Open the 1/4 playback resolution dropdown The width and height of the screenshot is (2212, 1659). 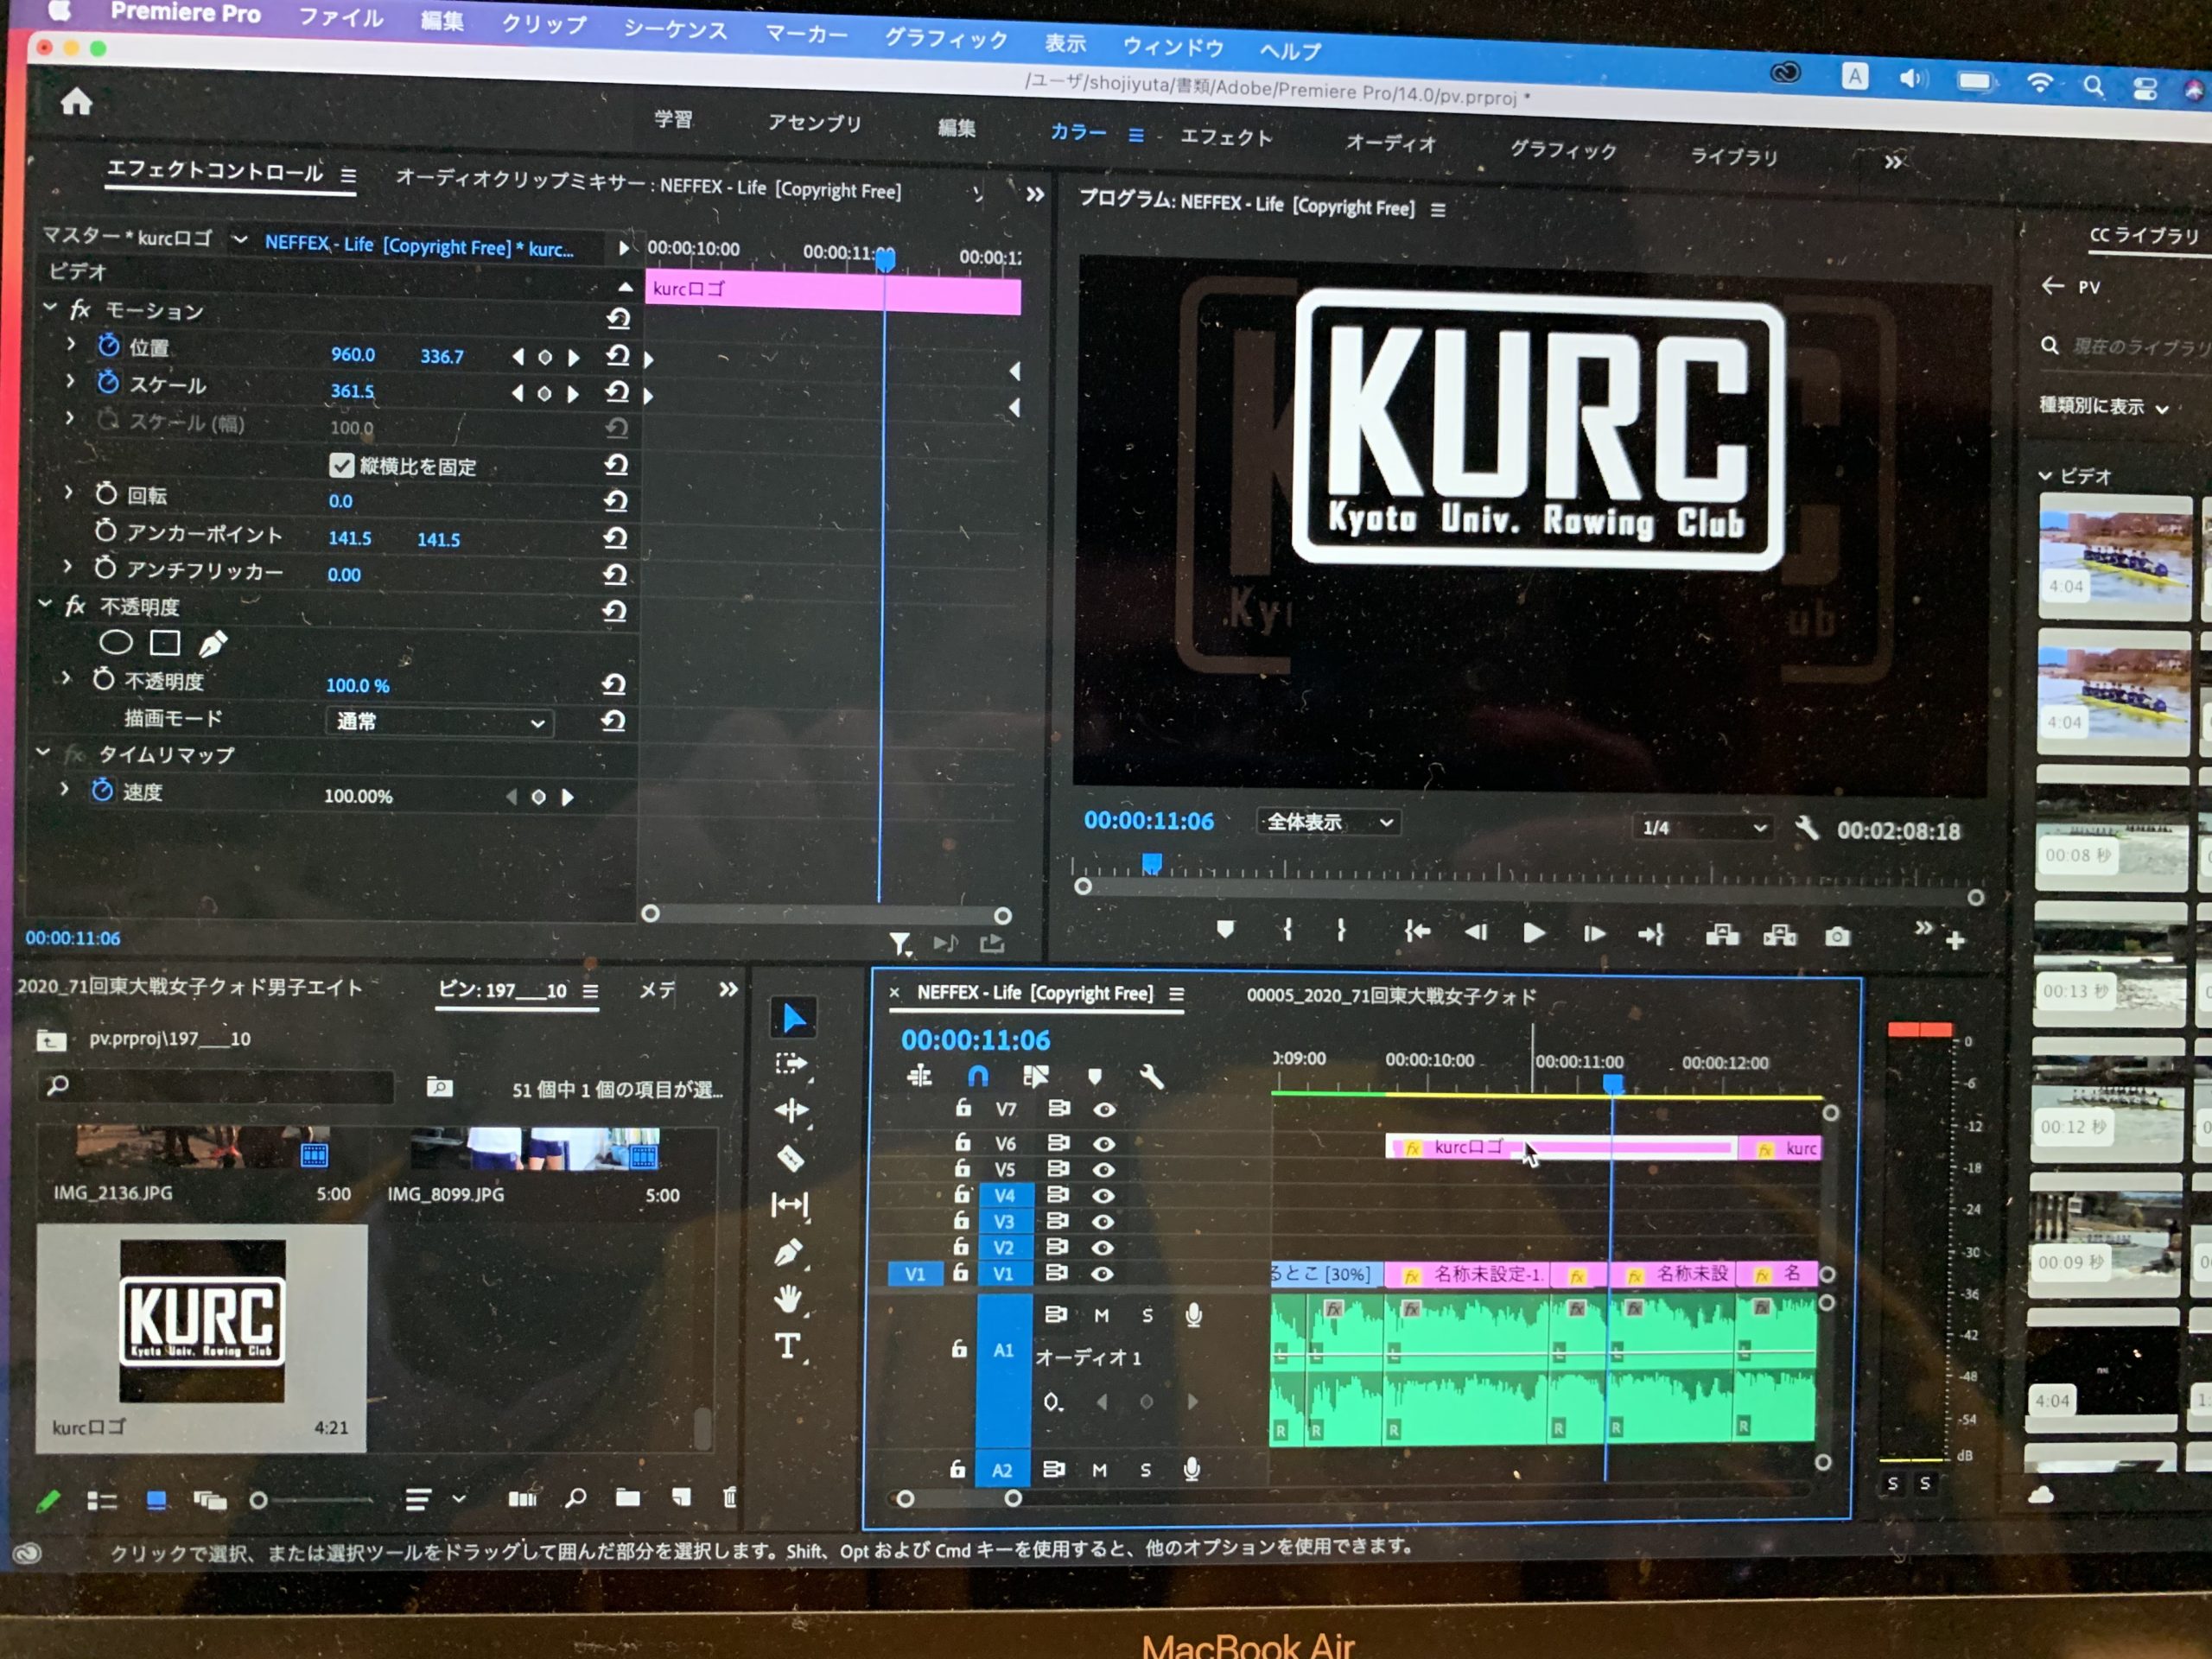click(1704, 828)
